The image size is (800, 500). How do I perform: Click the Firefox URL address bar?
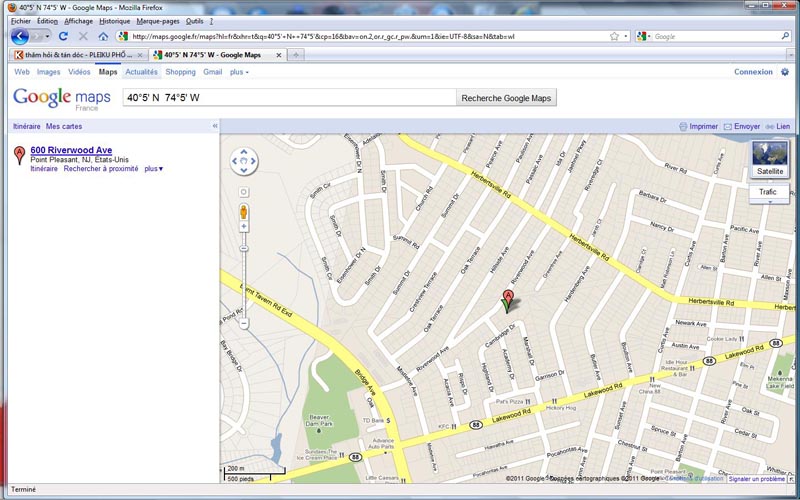(x=369, y=36)
